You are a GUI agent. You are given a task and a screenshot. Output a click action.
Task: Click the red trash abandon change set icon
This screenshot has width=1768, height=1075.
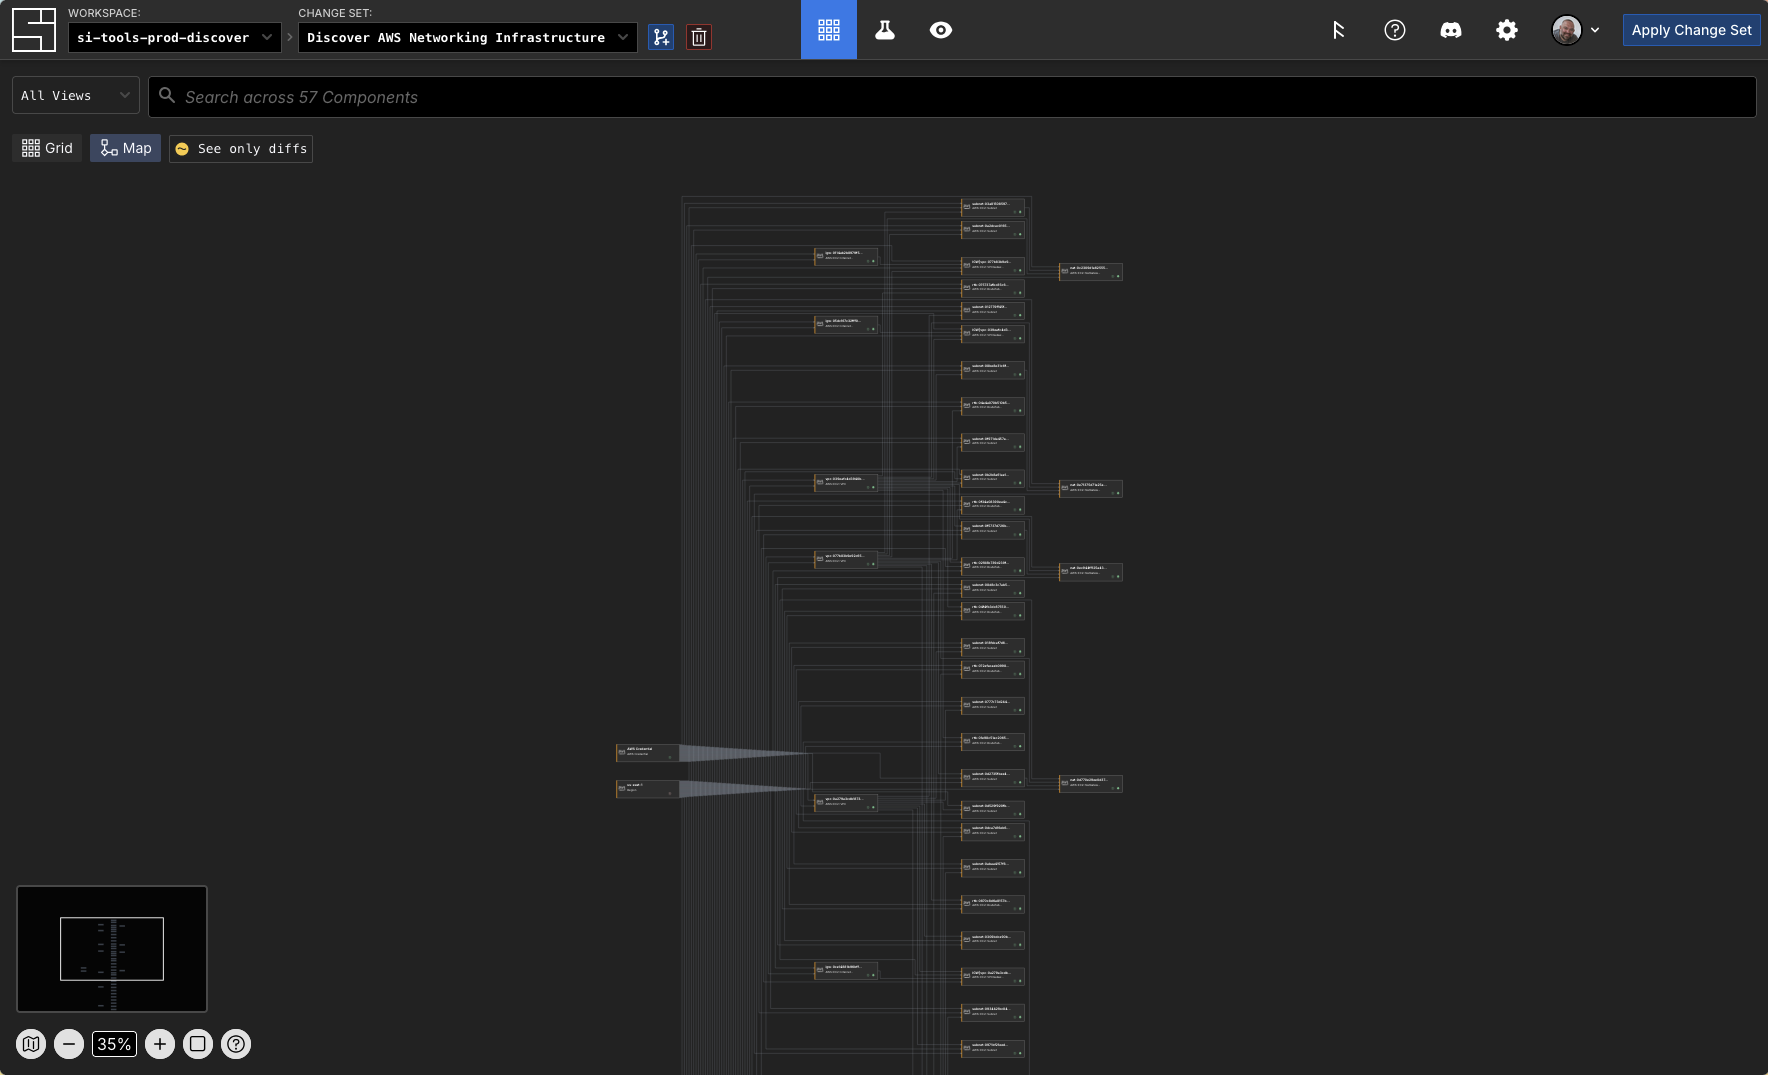(699, 38)
